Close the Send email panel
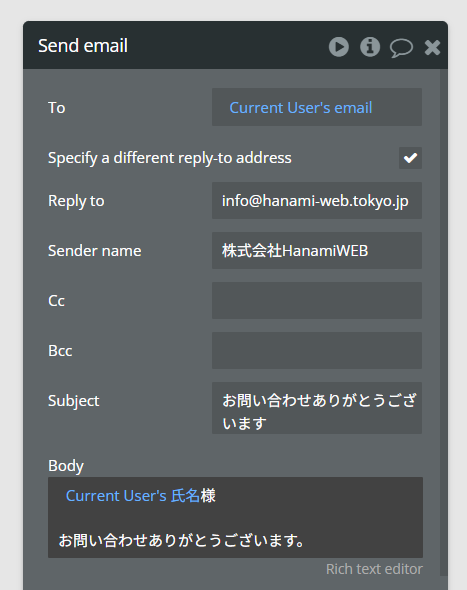The image size is (467, 590). 432,47
